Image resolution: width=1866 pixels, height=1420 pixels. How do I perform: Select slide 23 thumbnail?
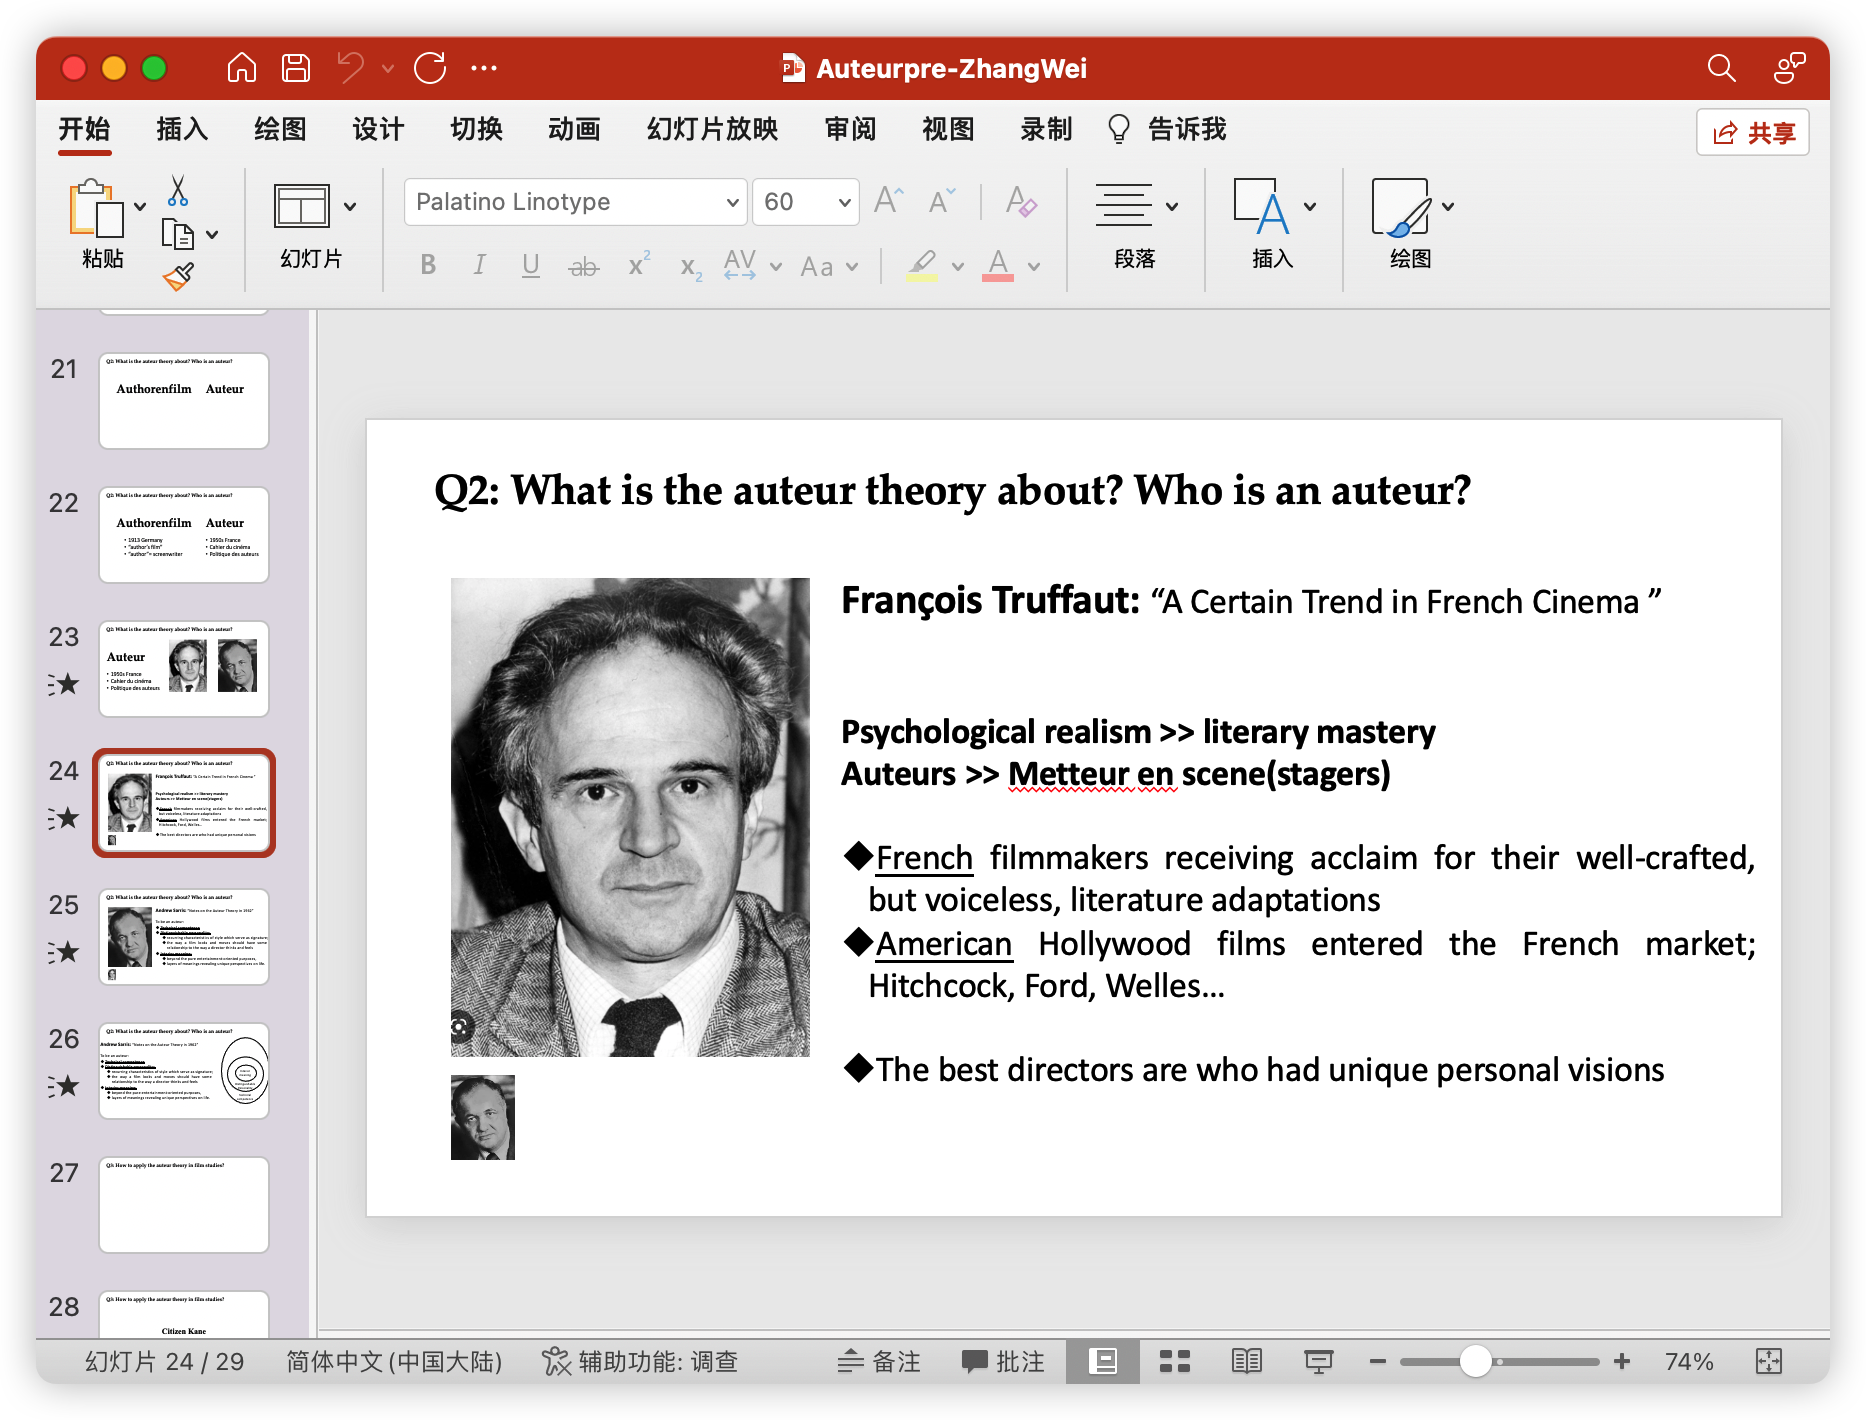184,669
